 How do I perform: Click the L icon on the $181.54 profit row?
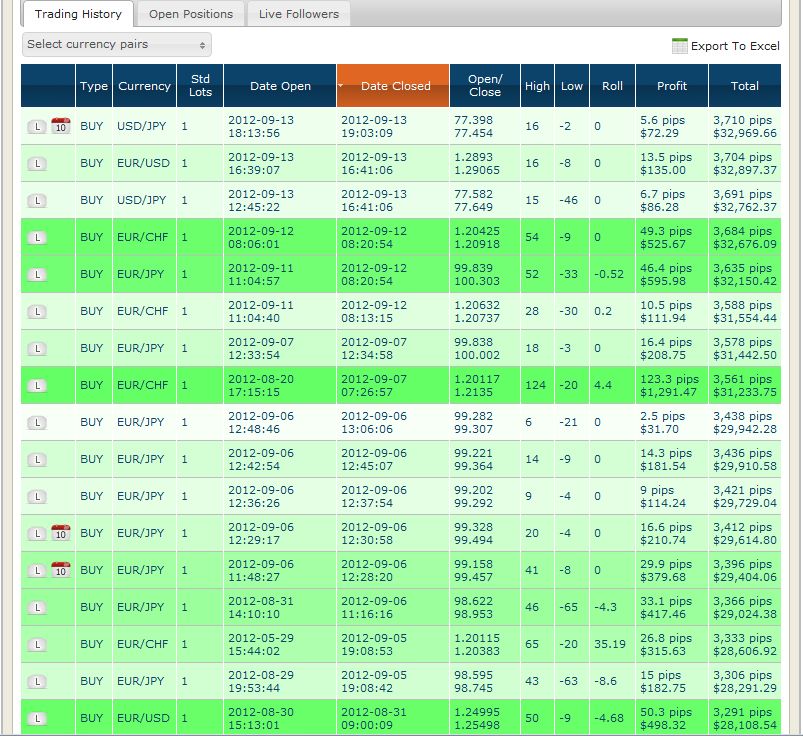pyautogui.click(x=37, y=459)
